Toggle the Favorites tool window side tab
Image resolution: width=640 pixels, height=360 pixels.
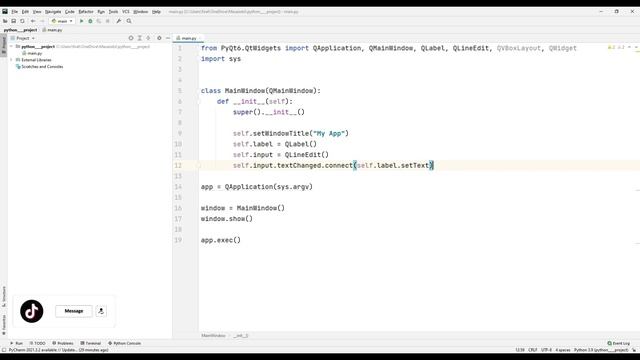(x=4, y=324)
